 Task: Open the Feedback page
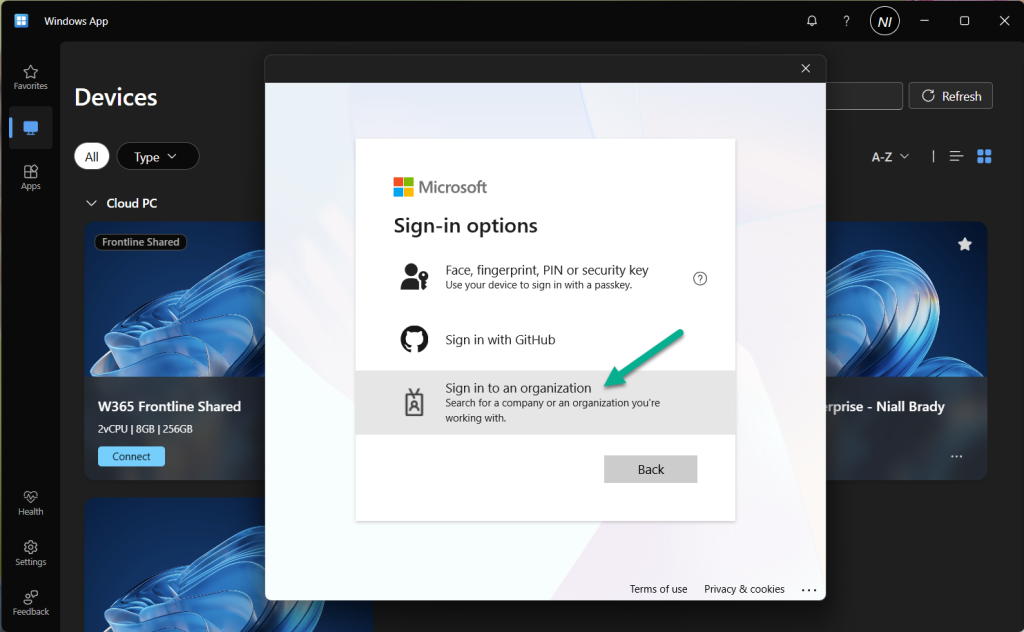pyautogui.click(x=30, y=602)
